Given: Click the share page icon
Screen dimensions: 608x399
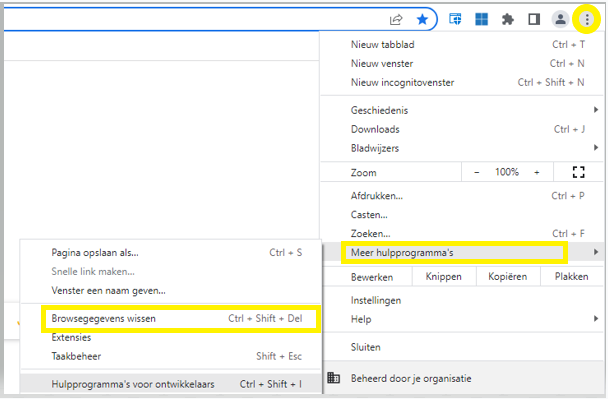Looking at the screenshot, I should coord(396,19).
